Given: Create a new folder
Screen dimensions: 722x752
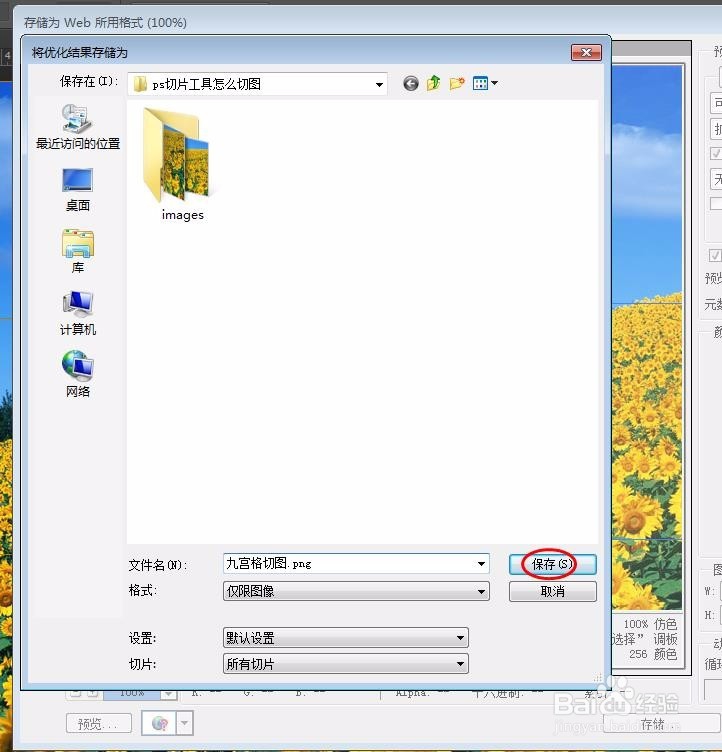Looking at the screenshot, I should coord(457,83).
